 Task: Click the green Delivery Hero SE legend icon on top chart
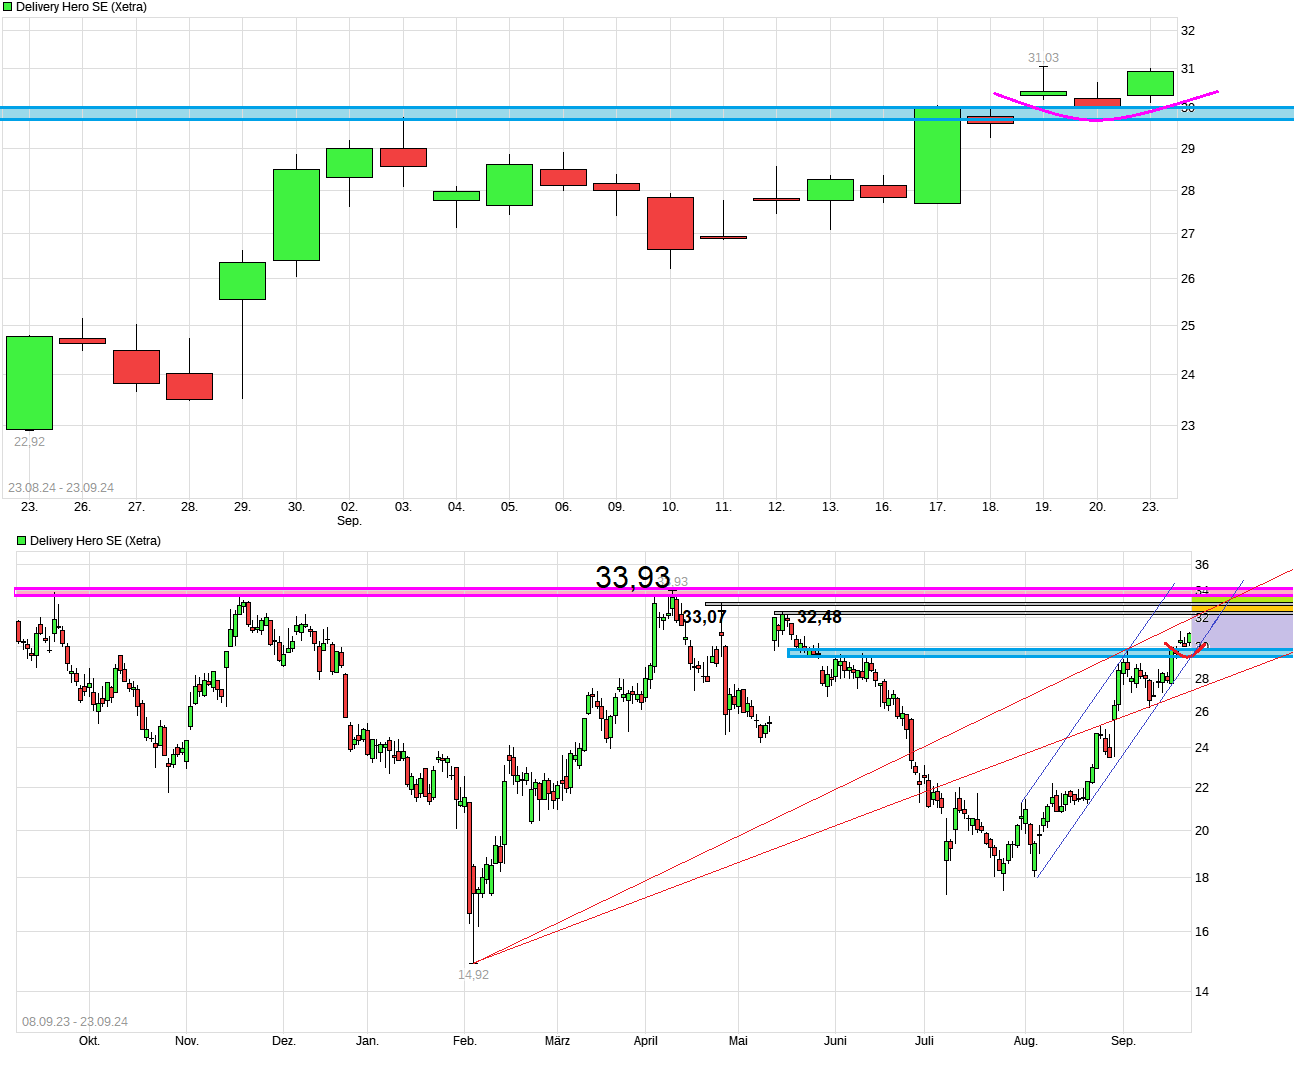click(x=8, y=6)
